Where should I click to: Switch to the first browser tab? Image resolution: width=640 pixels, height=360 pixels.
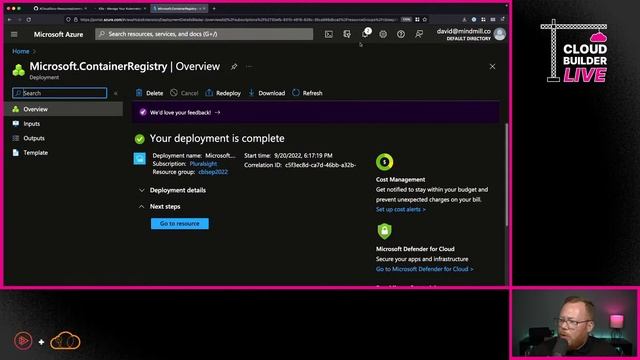[x=60, y=8]
